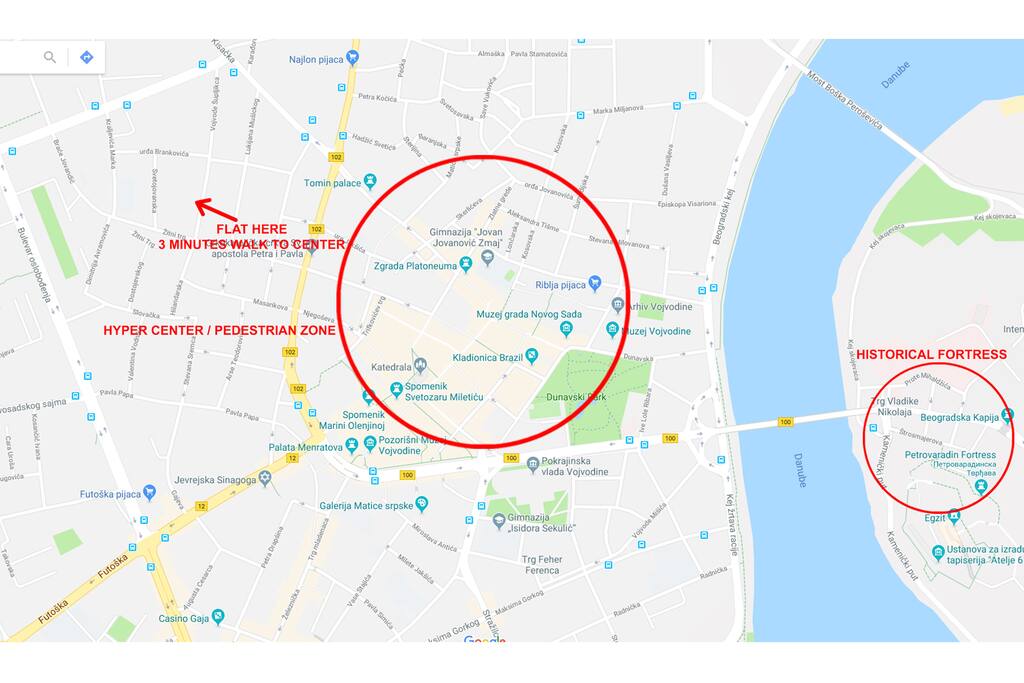
Task: Click the Palata Menratova marker icon
Action: [352, 446]
